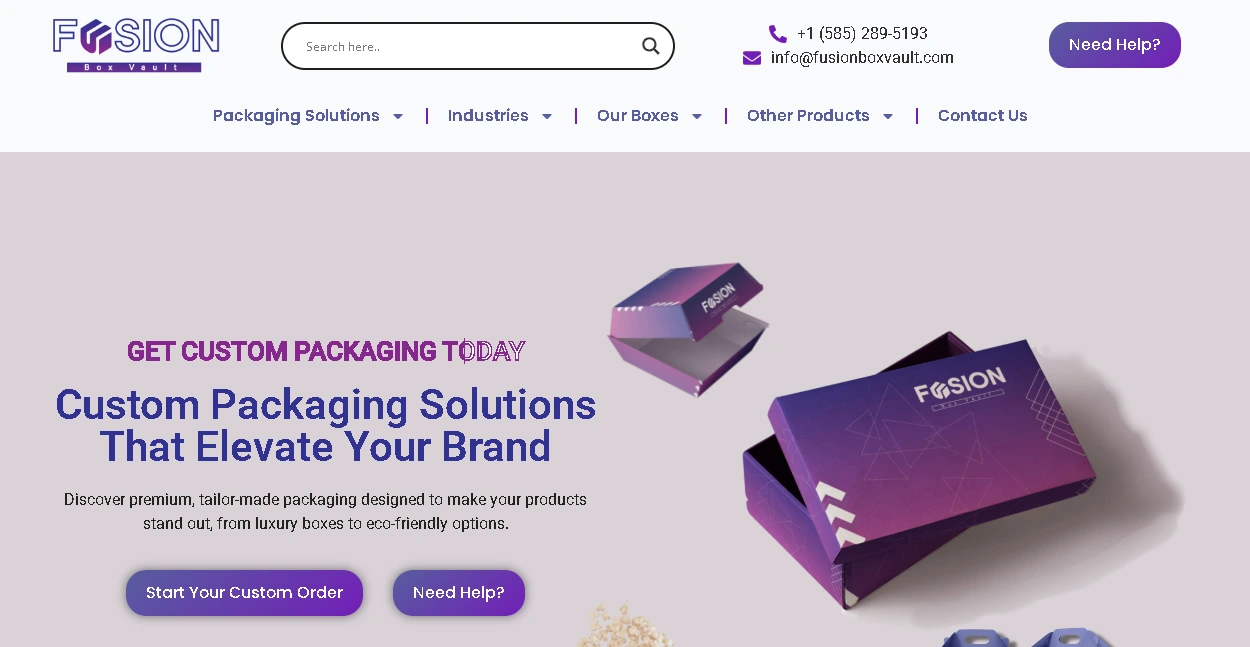Click Need Help? button below the hero text
Viewport: 1250px width, 647px height.
tap(458, 593)
